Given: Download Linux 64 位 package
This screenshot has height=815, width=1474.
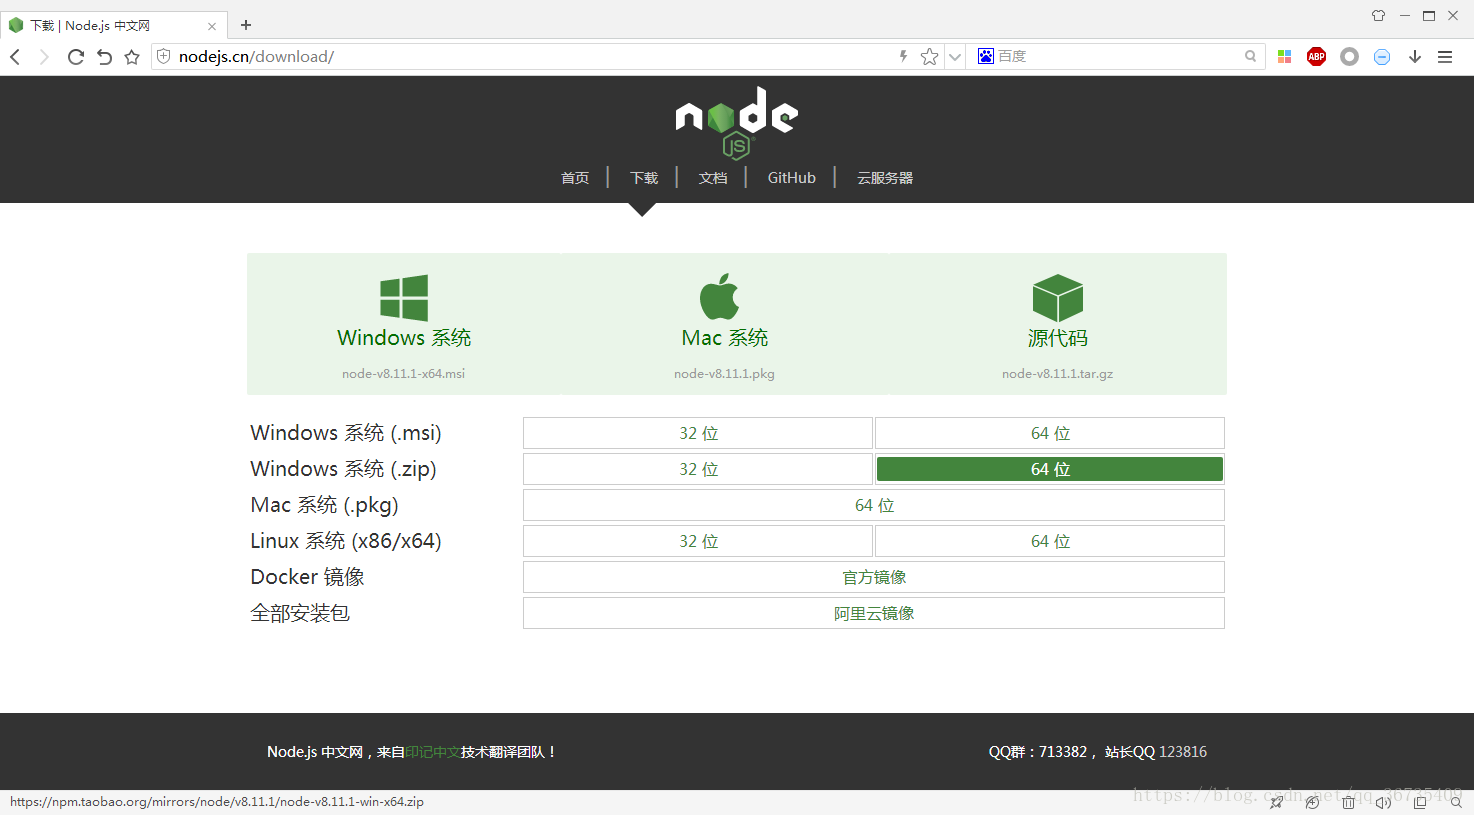Looking at the screenshot, I should (x=1050, y=541).
